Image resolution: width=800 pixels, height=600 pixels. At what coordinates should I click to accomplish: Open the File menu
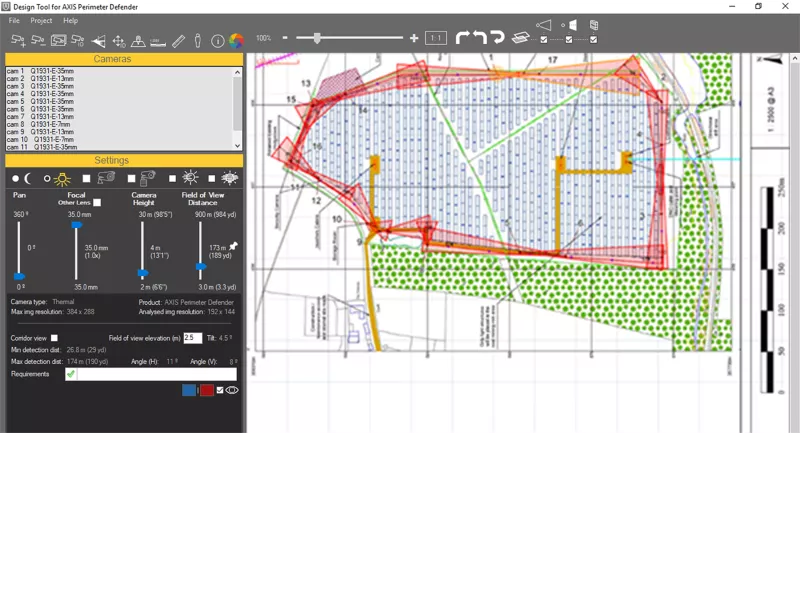click(13, 19)
